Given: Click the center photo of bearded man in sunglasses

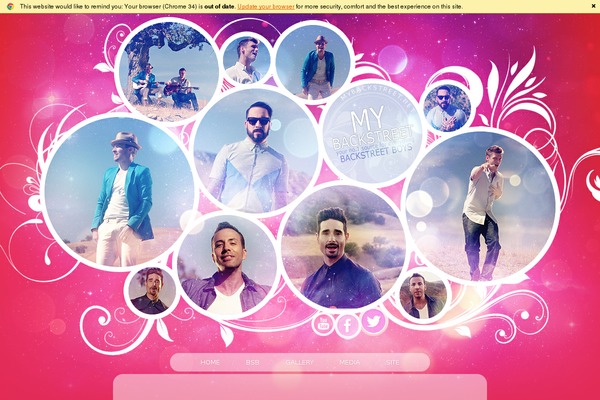Looking at the screenshot, I should 256,150.
